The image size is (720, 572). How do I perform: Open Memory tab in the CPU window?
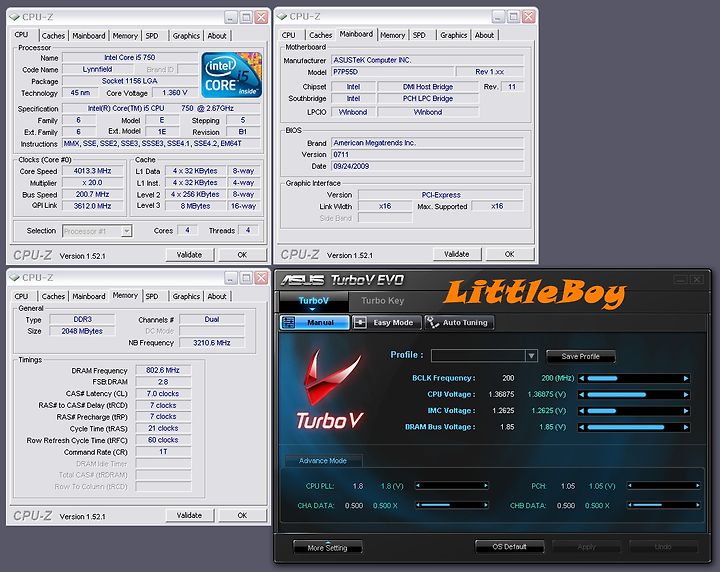coord(125,36)
